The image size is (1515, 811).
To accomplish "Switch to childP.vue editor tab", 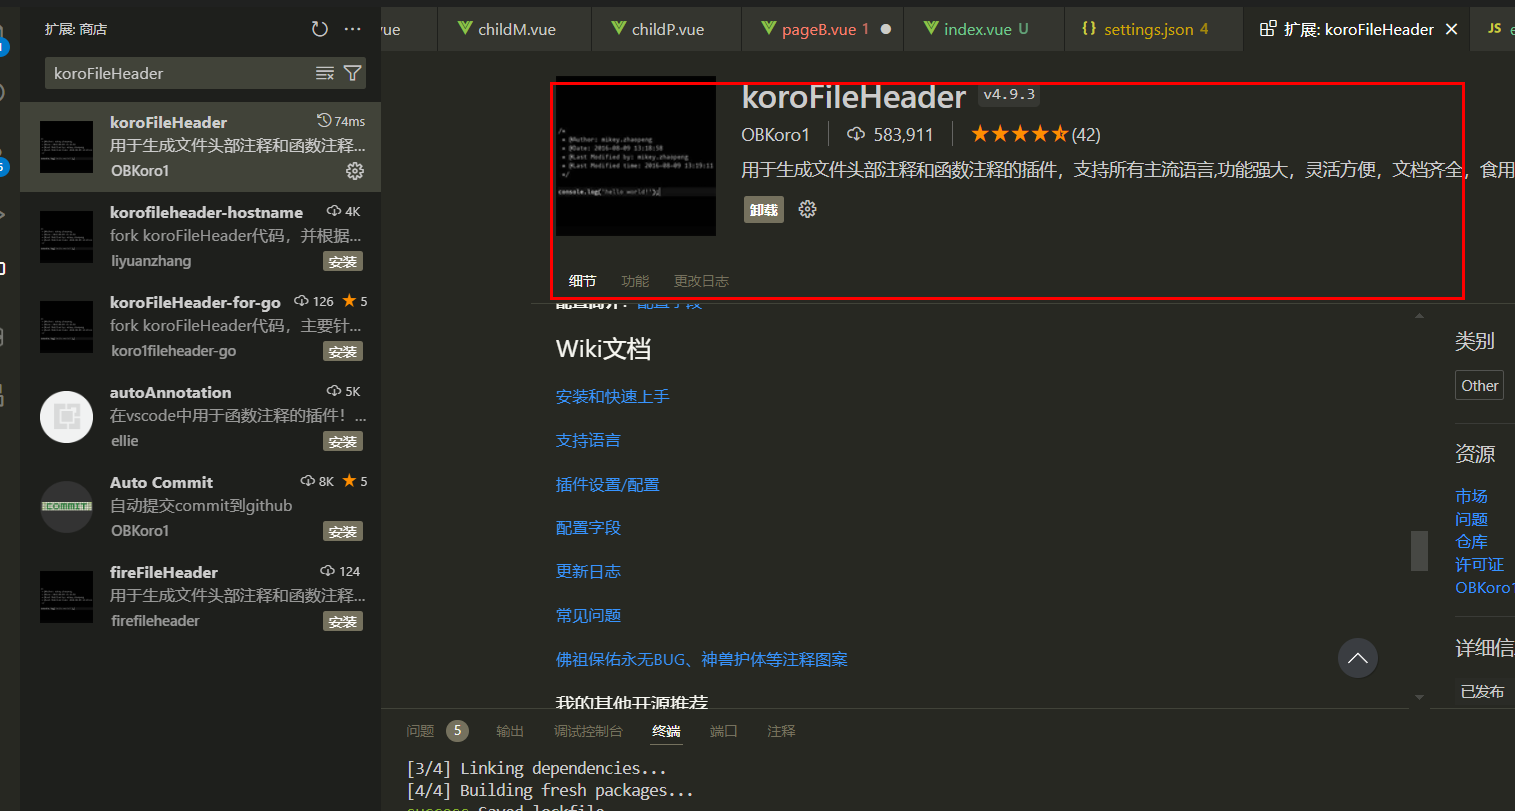I will tap(666, 29).
